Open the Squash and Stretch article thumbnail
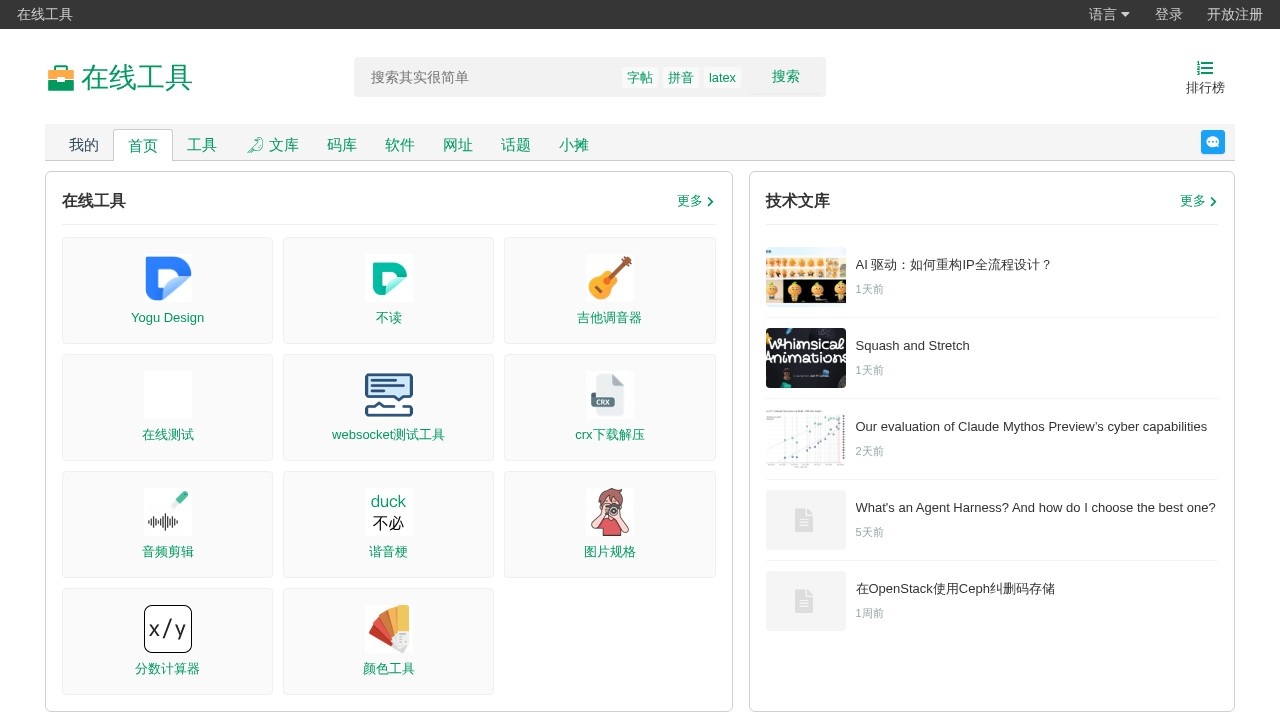Image resolution: width=1280 pixels, height=720 pixels. pyautogui.click(x=805, y=358)
